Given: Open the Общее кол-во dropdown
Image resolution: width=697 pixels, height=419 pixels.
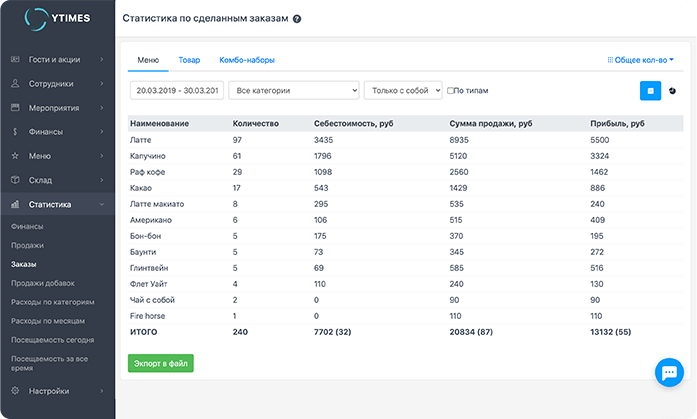Looking at the screenshot, I should 640,60.
